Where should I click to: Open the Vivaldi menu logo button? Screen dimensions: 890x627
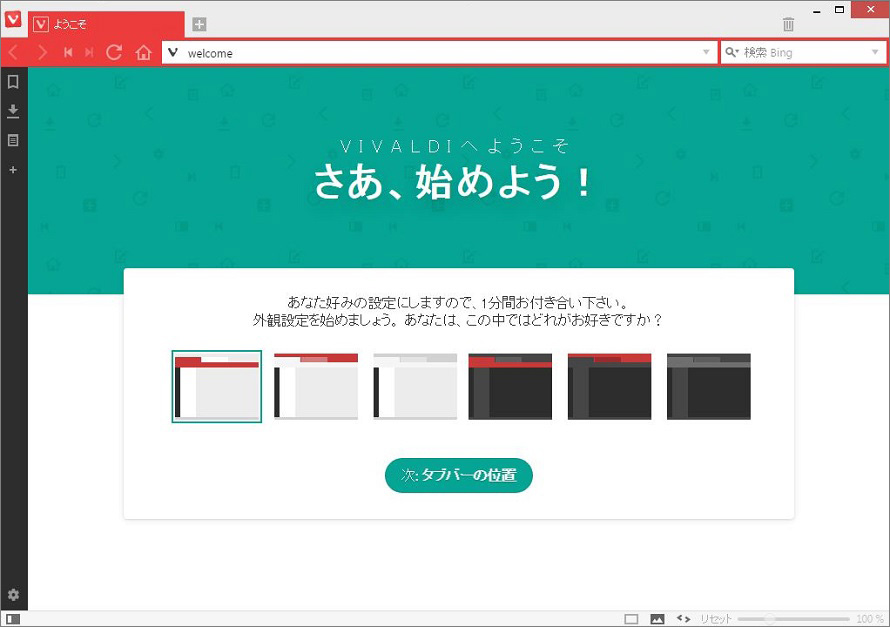coord(12,19)
